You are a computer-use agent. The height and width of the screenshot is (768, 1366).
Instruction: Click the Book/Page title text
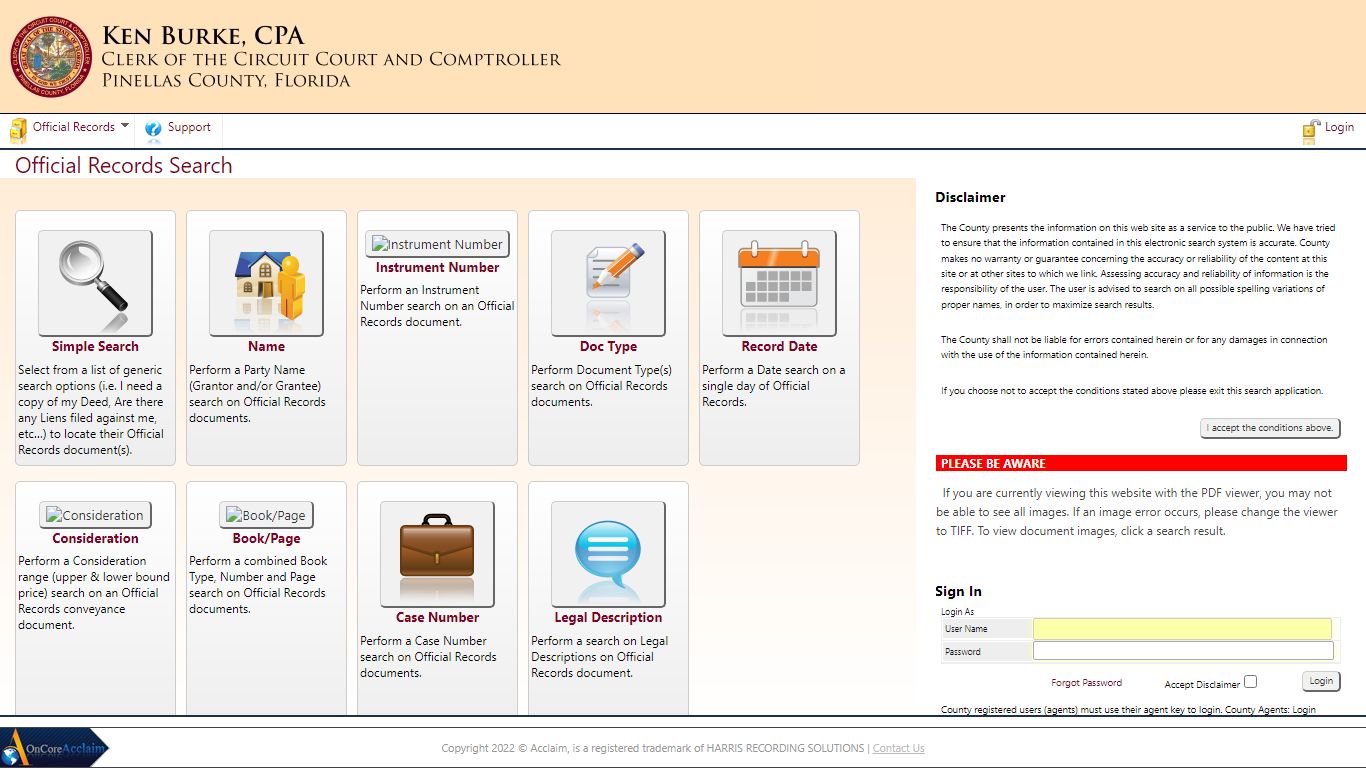coord(266,539)
